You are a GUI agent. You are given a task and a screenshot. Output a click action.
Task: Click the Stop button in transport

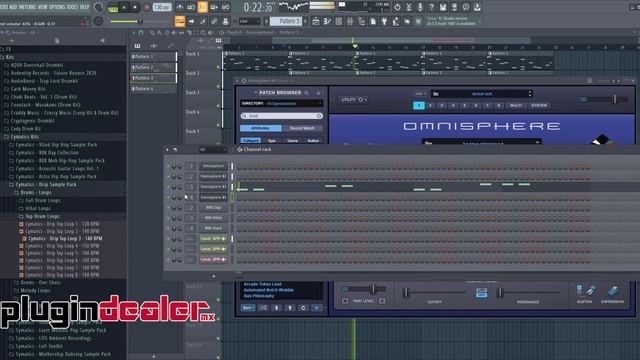click(135, 7)
